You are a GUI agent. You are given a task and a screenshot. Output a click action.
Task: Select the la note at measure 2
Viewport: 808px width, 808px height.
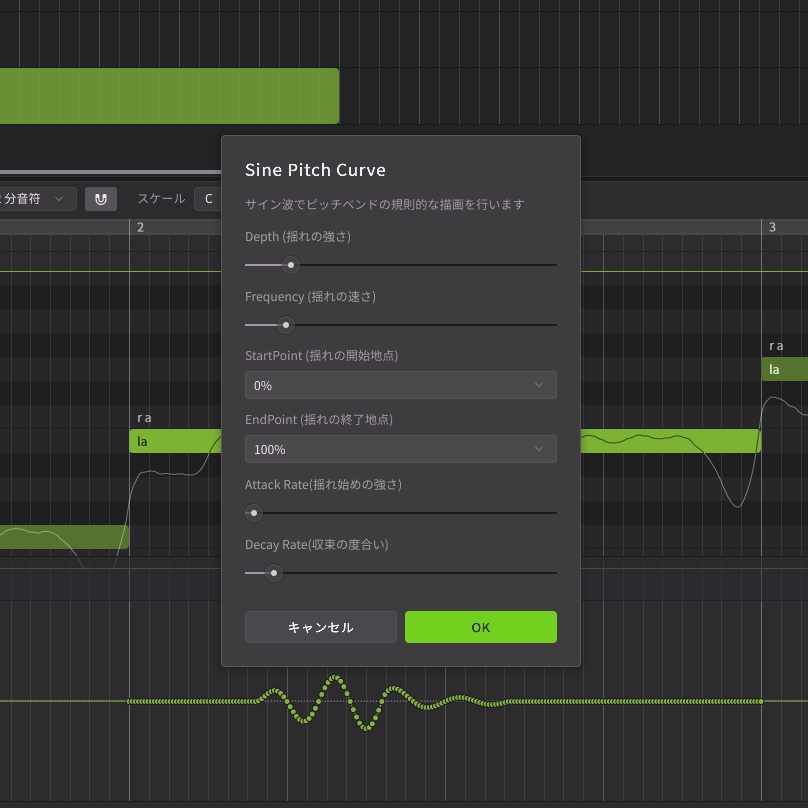[x=175, y=441]
